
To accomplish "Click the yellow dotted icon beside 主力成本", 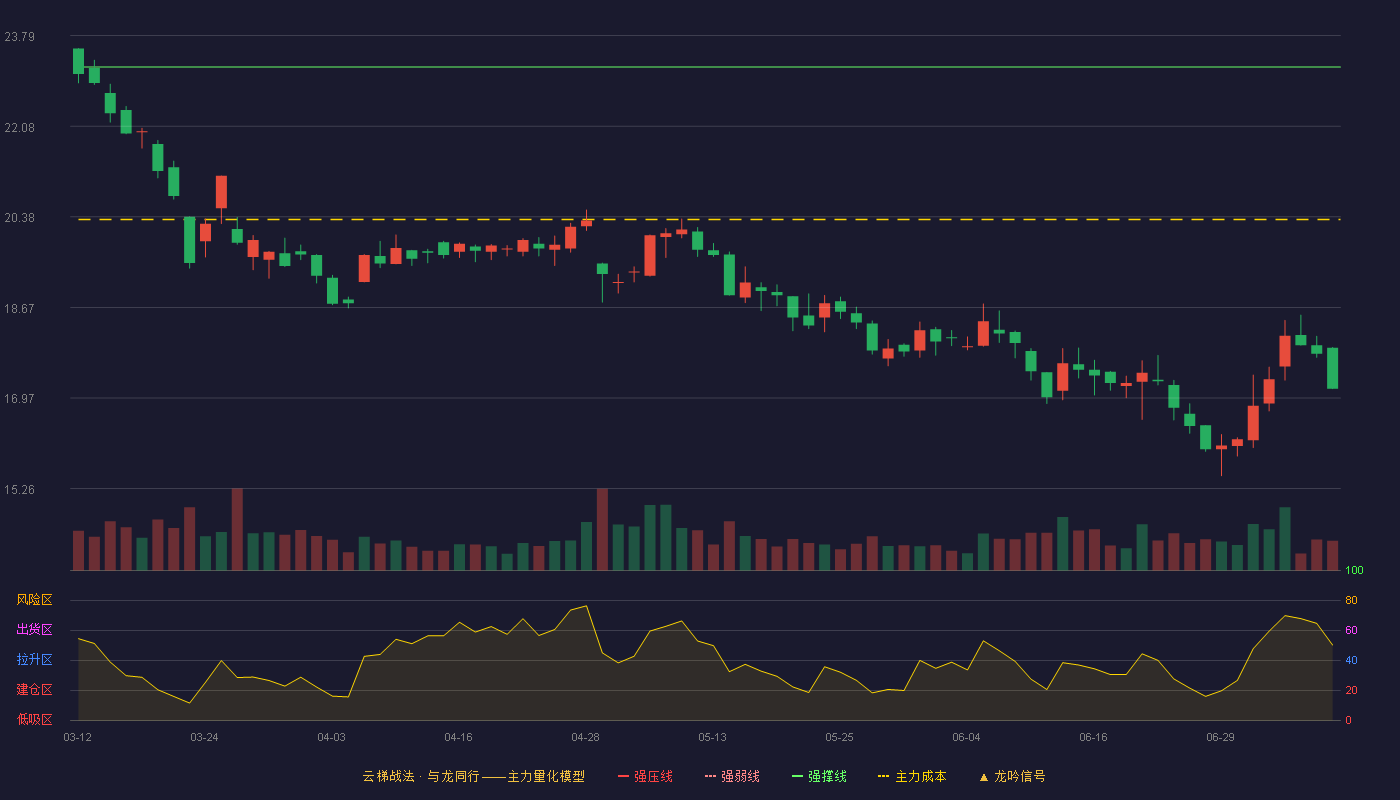I will click(884, 776).
